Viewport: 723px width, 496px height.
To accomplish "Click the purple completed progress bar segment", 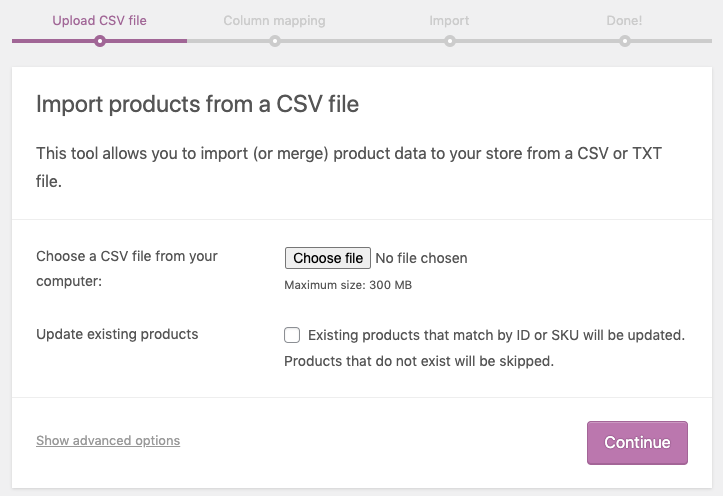I will (x=100, y=41).
